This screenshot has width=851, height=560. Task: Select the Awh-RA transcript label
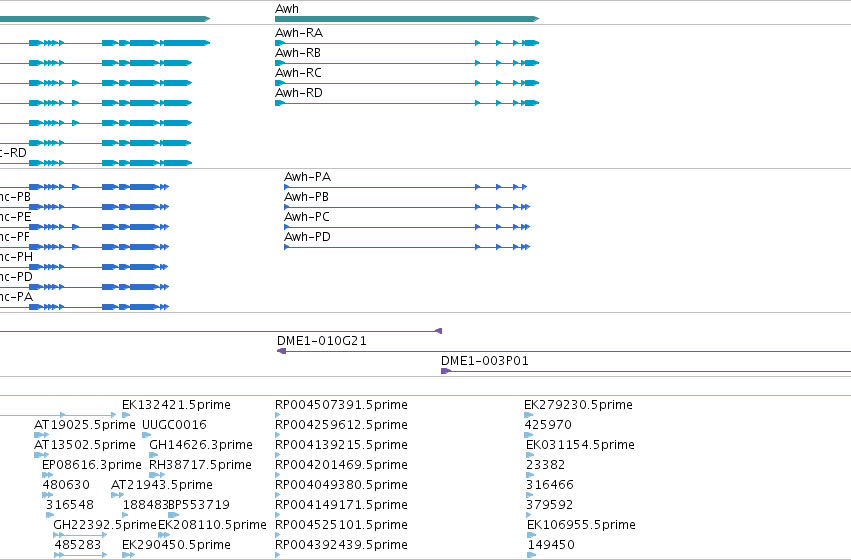(299, 33)
